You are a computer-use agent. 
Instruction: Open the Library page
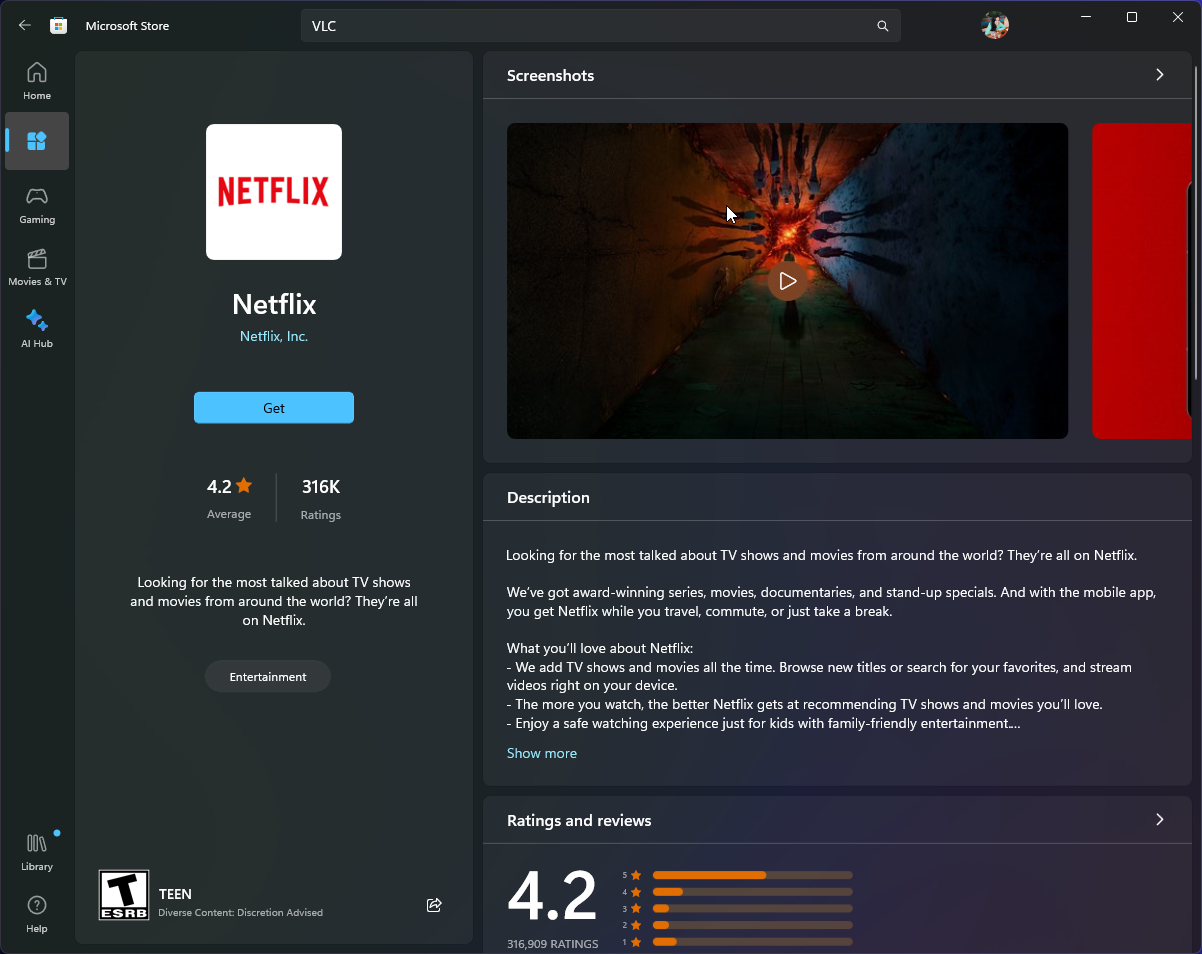37,852
